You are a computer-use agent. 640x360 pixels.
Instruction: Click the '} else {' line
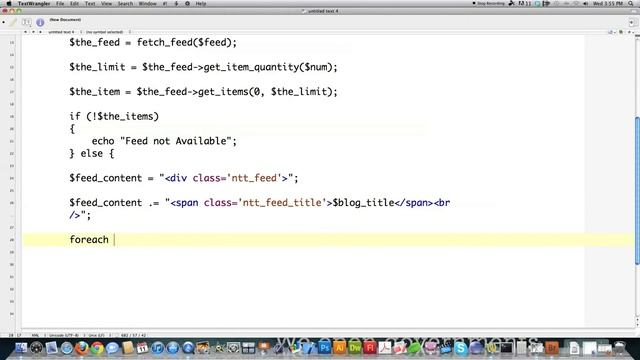91,153
